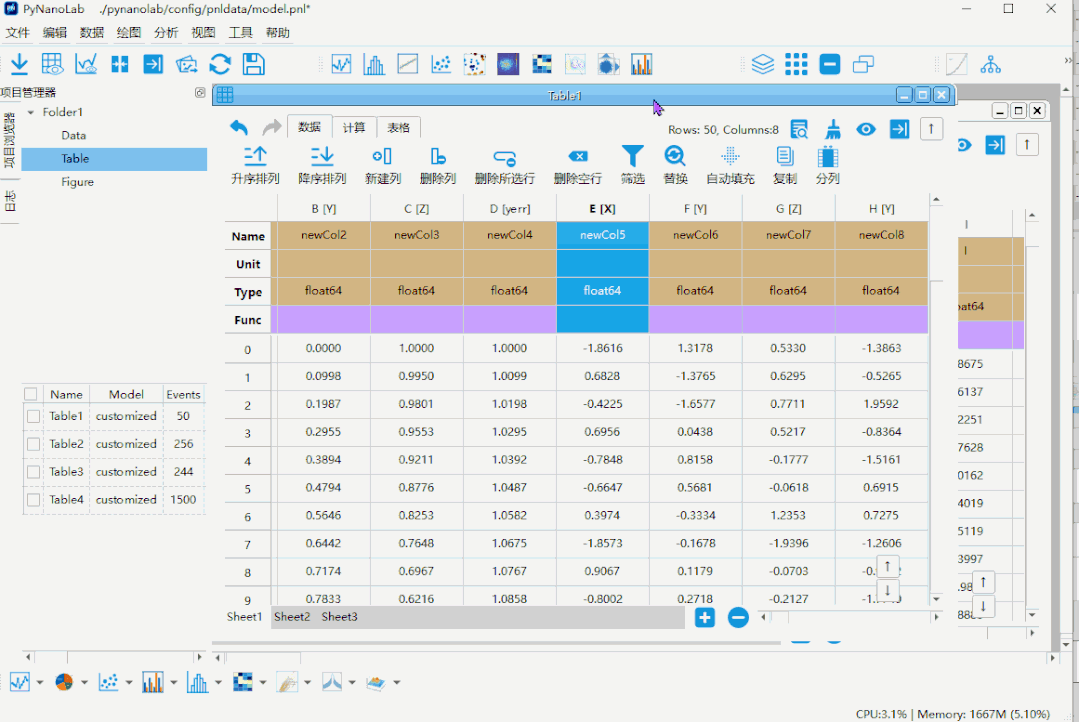
Task: Check the Table4 row checkbox
Action: 32,500
